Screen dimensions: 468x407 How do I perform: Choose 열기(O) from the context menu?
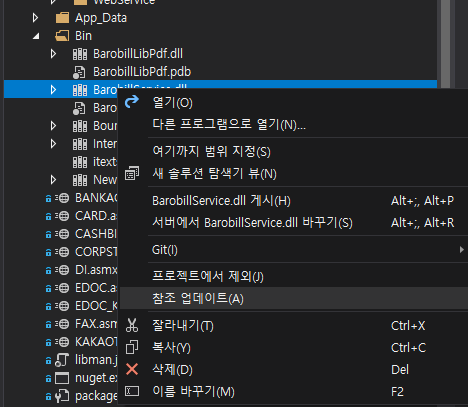(293, 103)
